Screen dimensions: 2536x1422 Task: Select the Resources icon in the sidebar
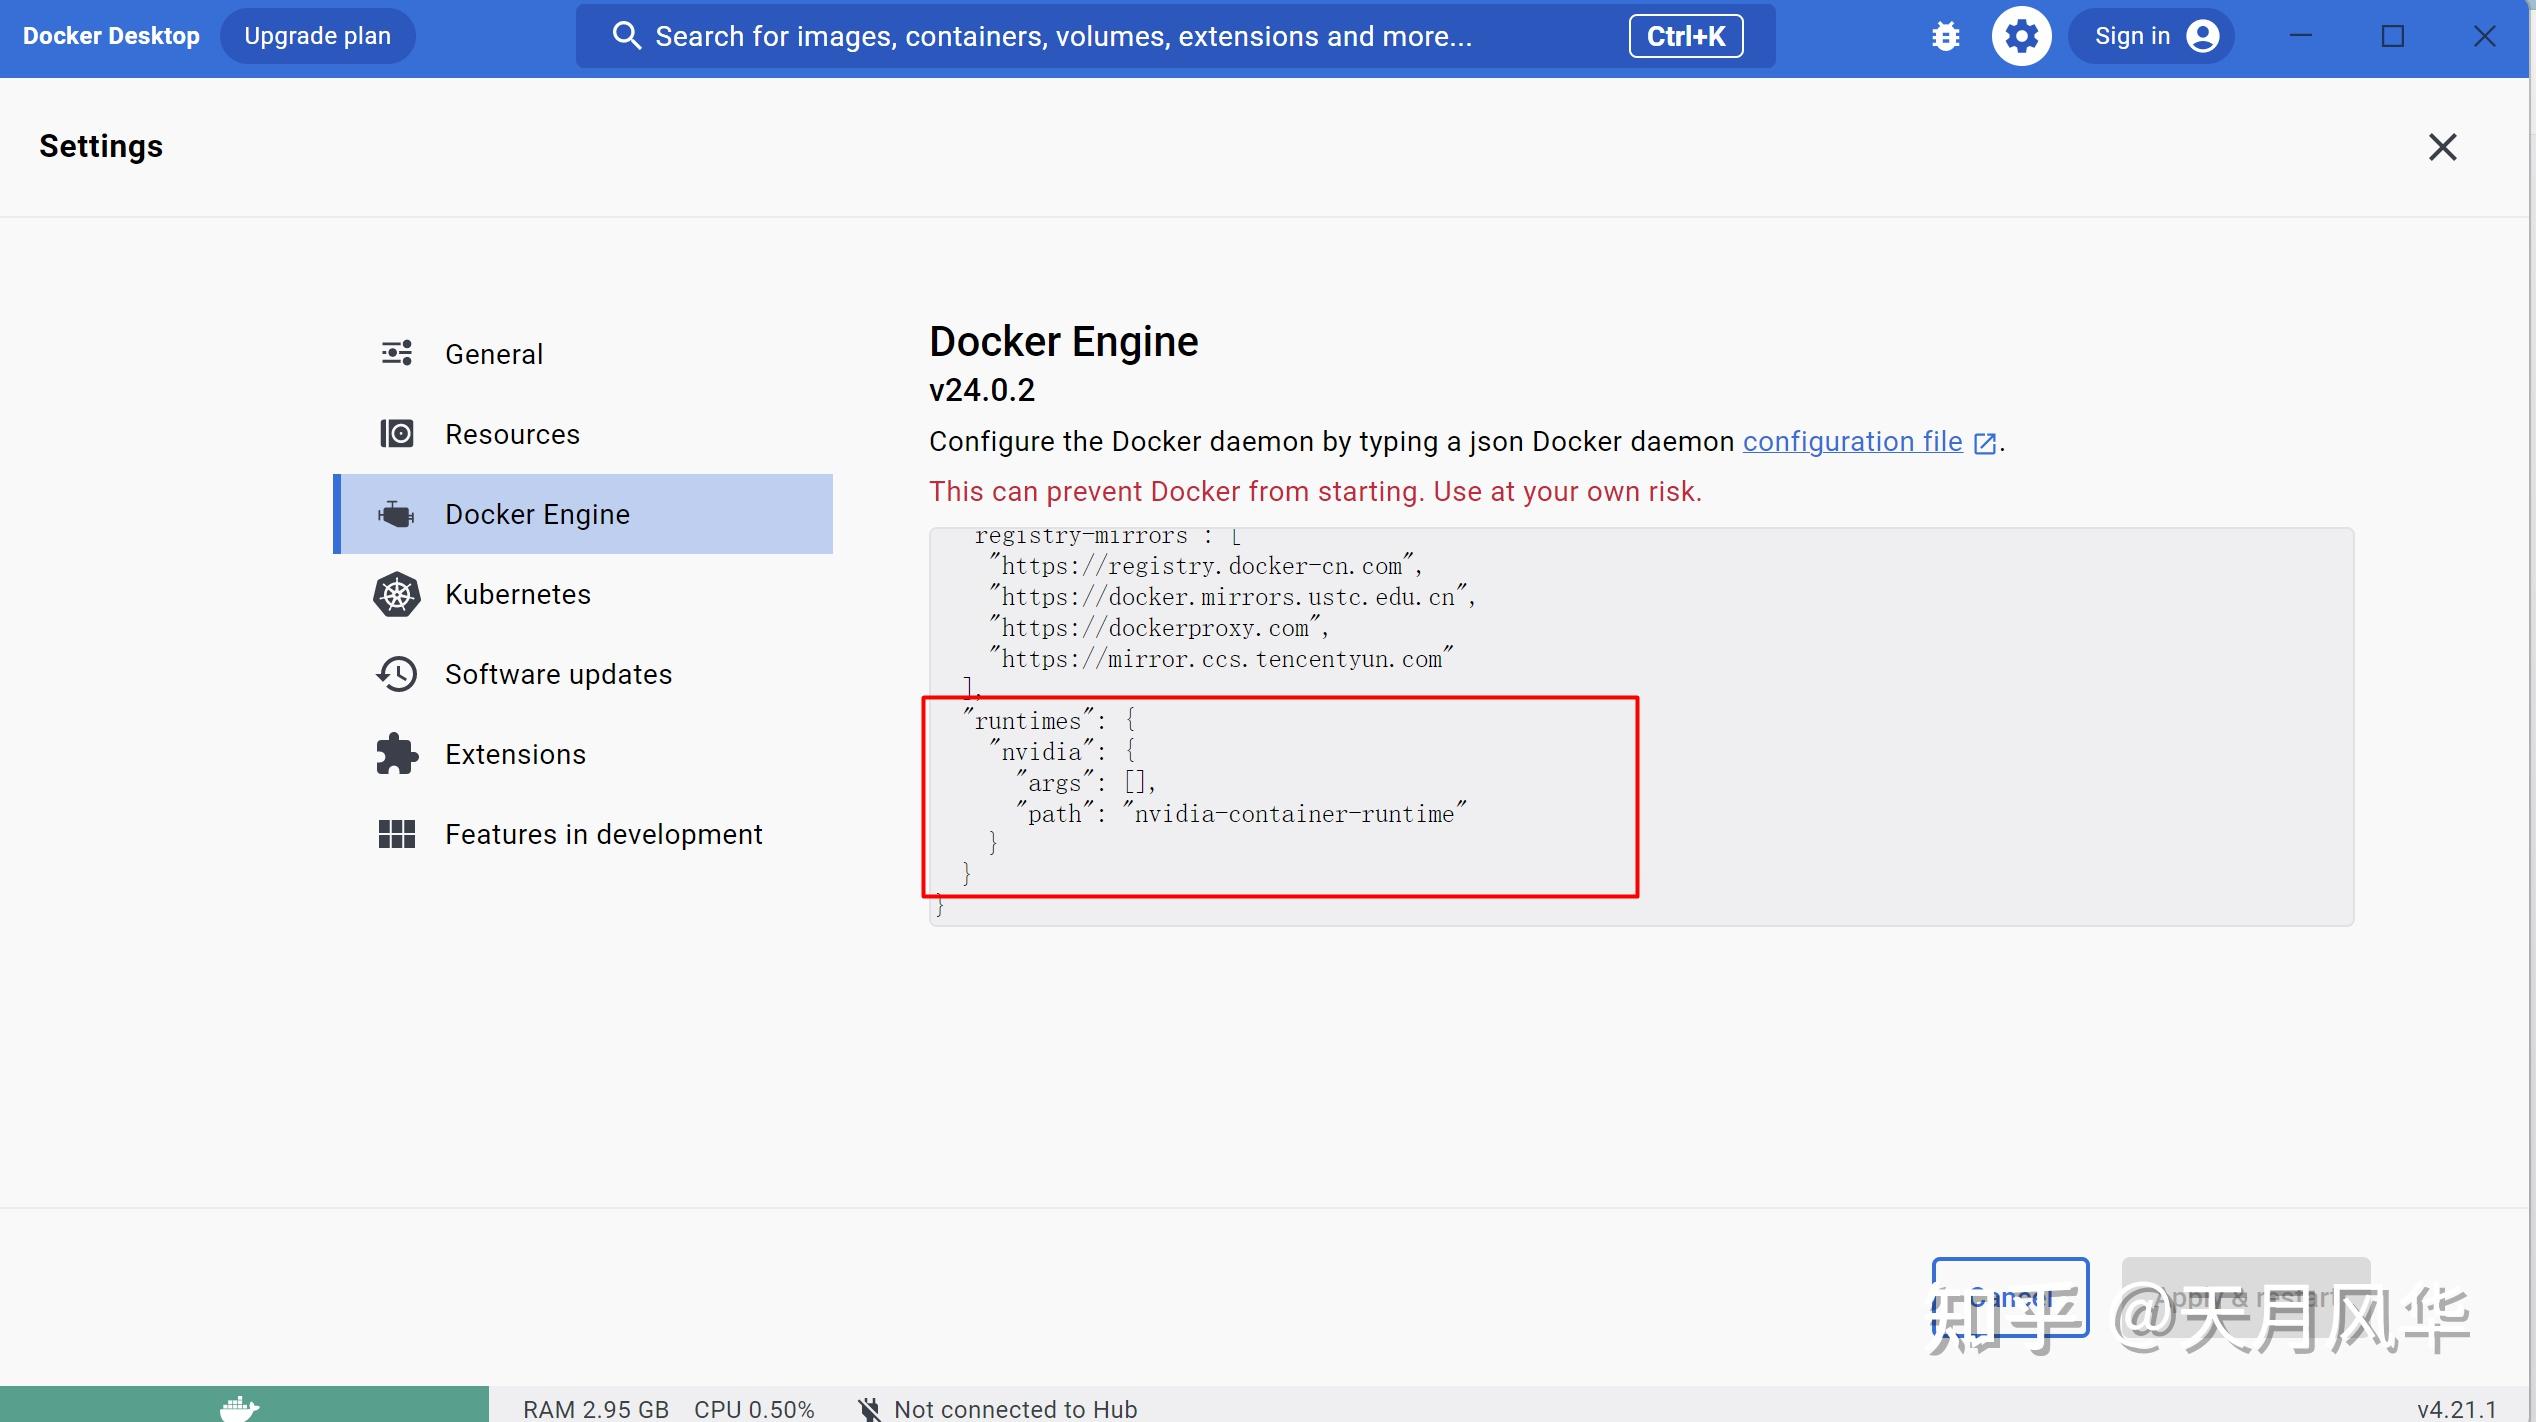[397, 433]
